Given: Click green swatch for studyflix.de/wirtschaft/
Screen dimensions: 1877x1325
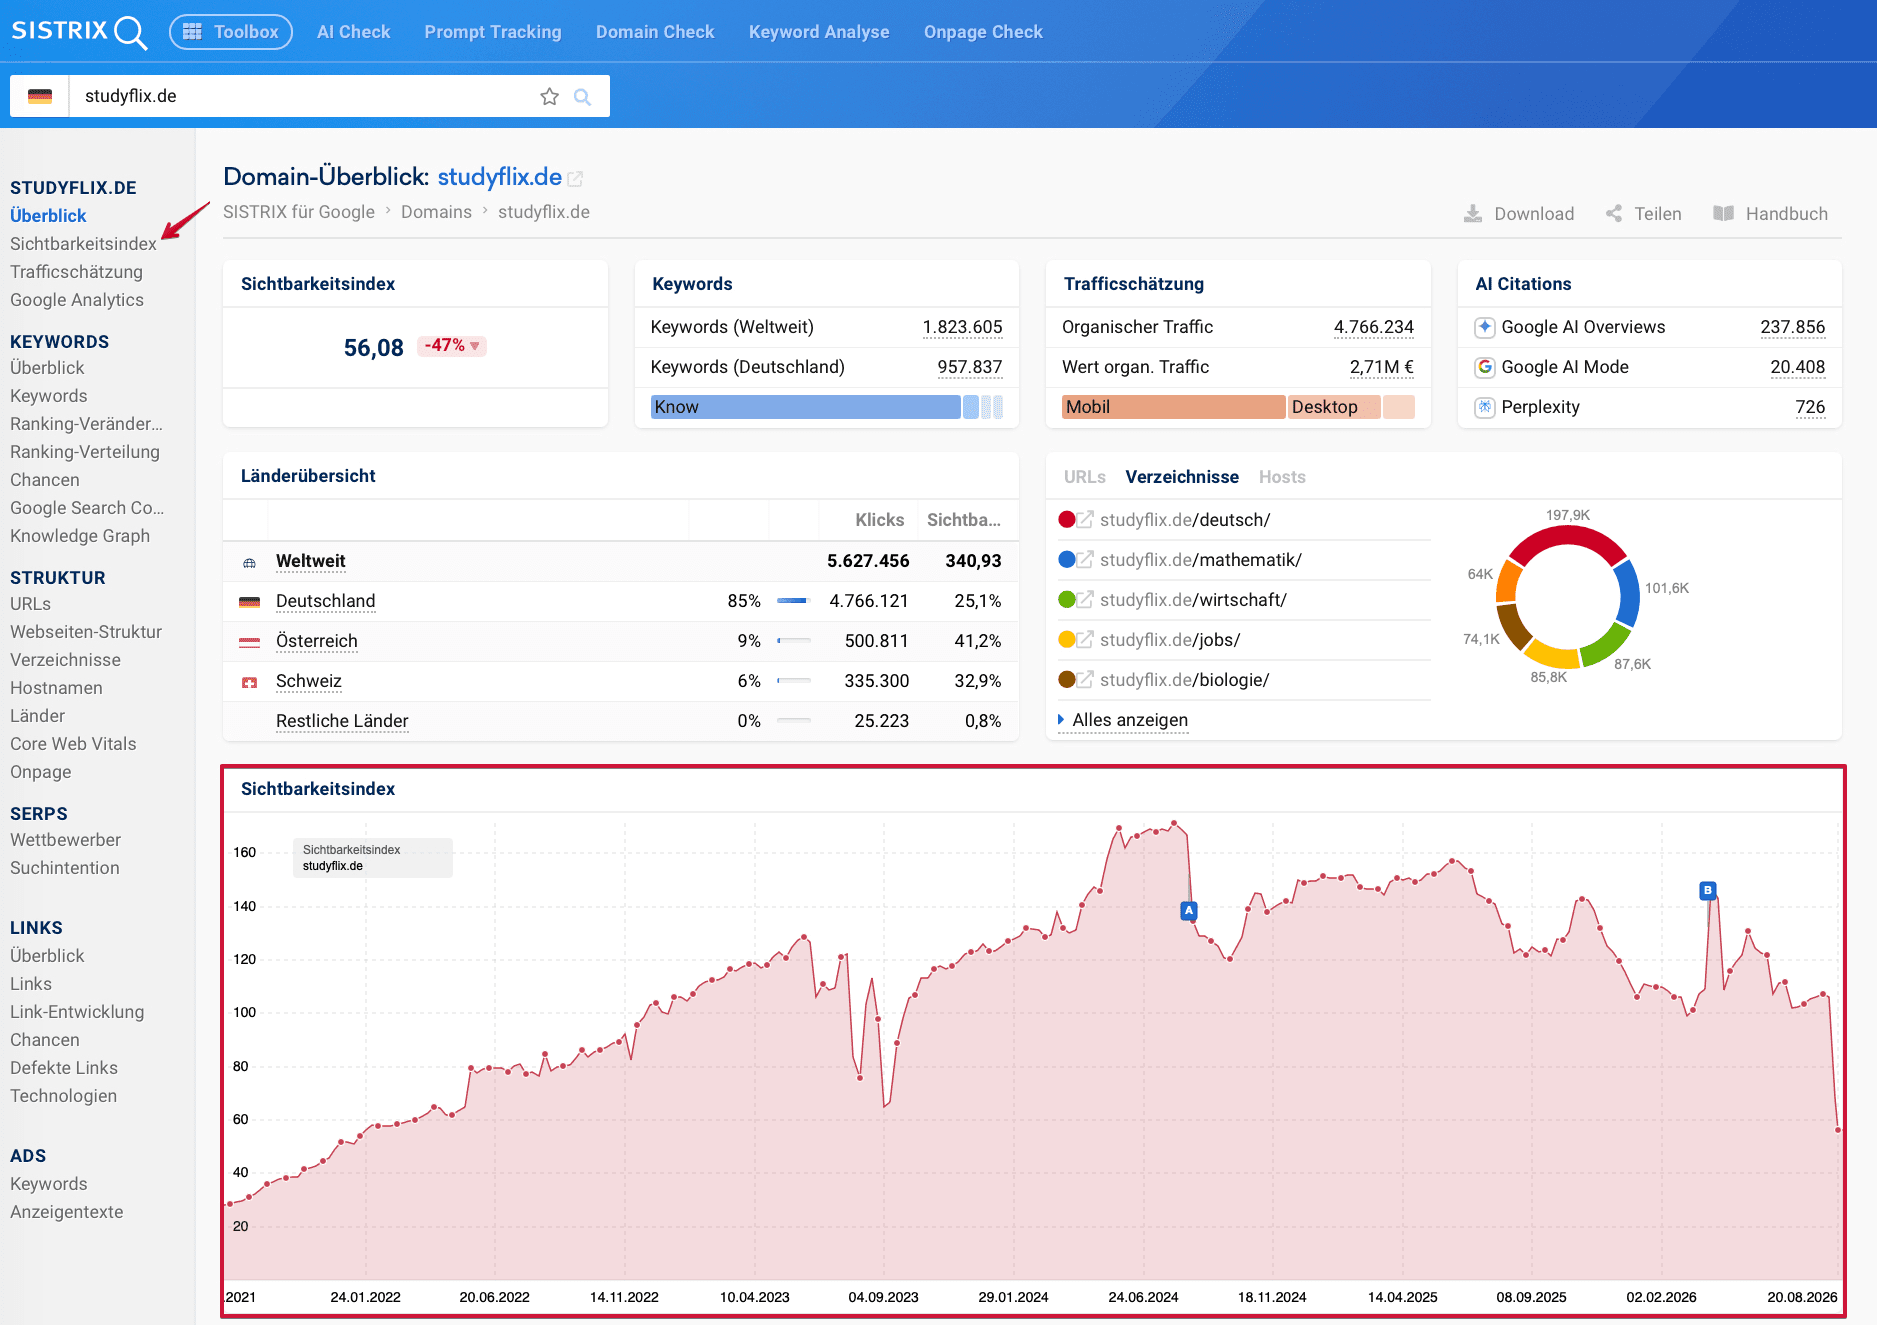Looking at the screenshot, I should pos(1067,599).
